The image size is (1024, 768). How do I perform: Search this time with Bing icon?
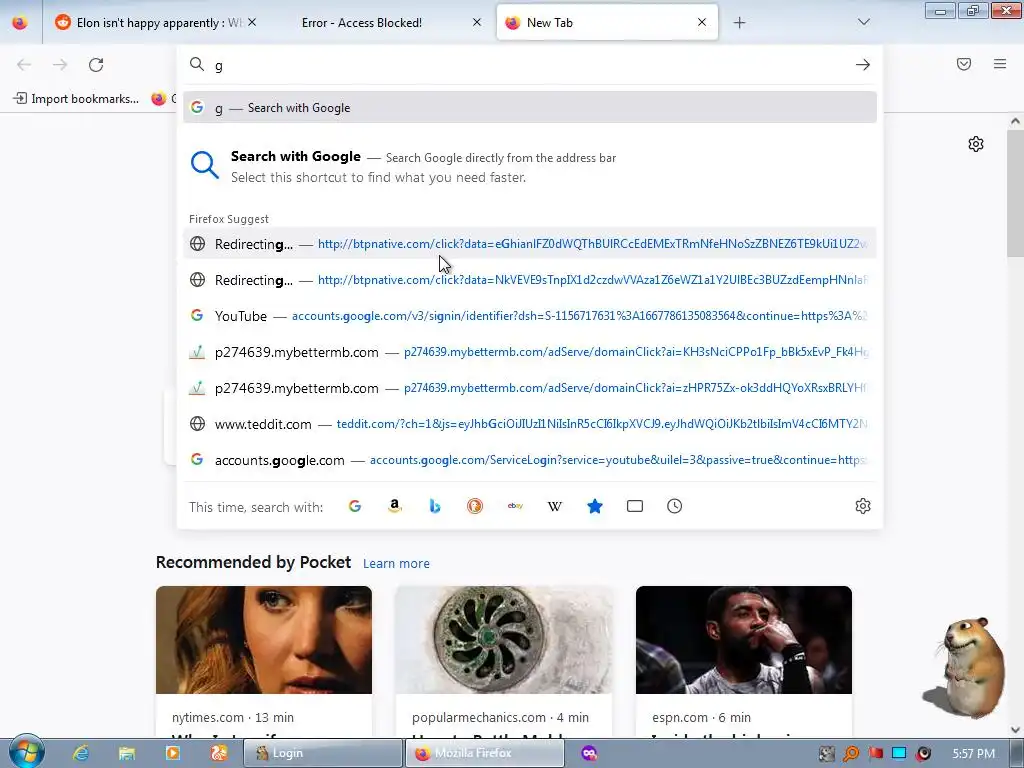click(435, 506)
